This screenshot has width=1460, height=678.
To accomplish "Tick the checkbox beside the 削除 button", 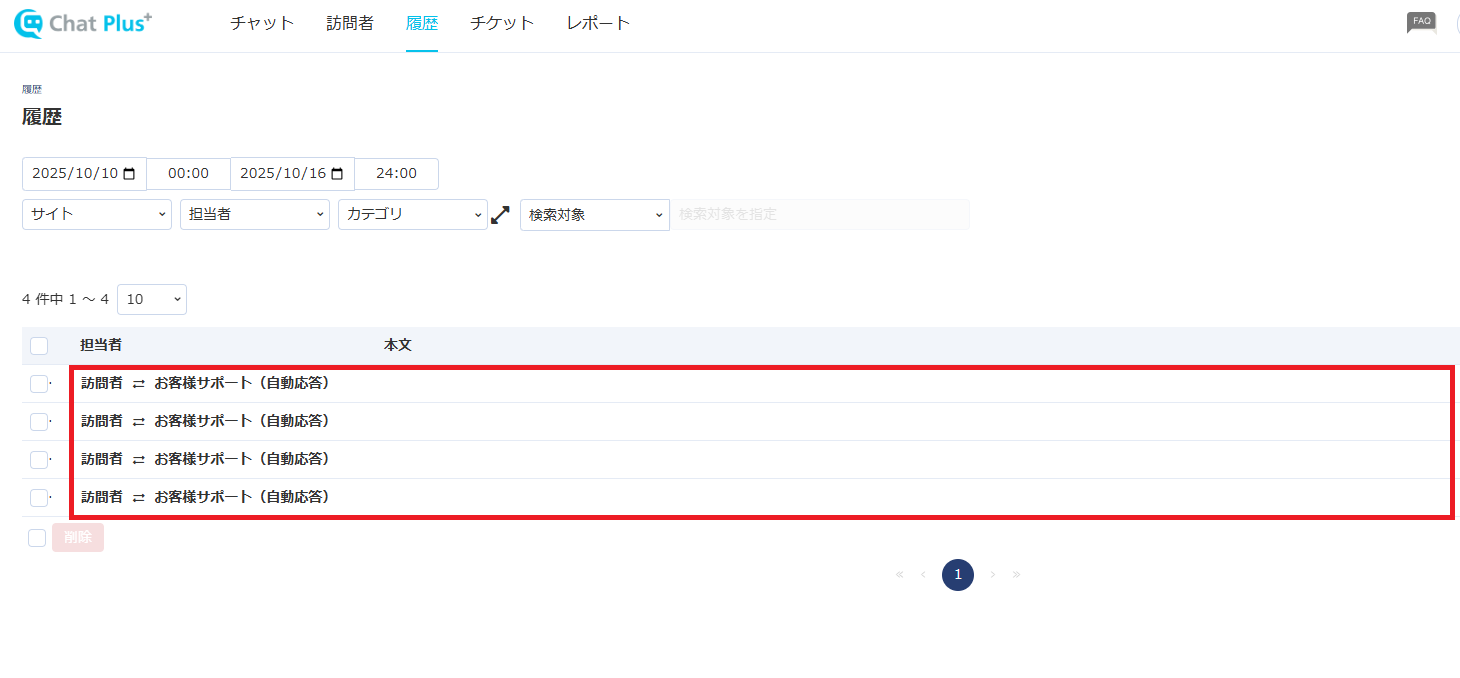I will (37, 538).
